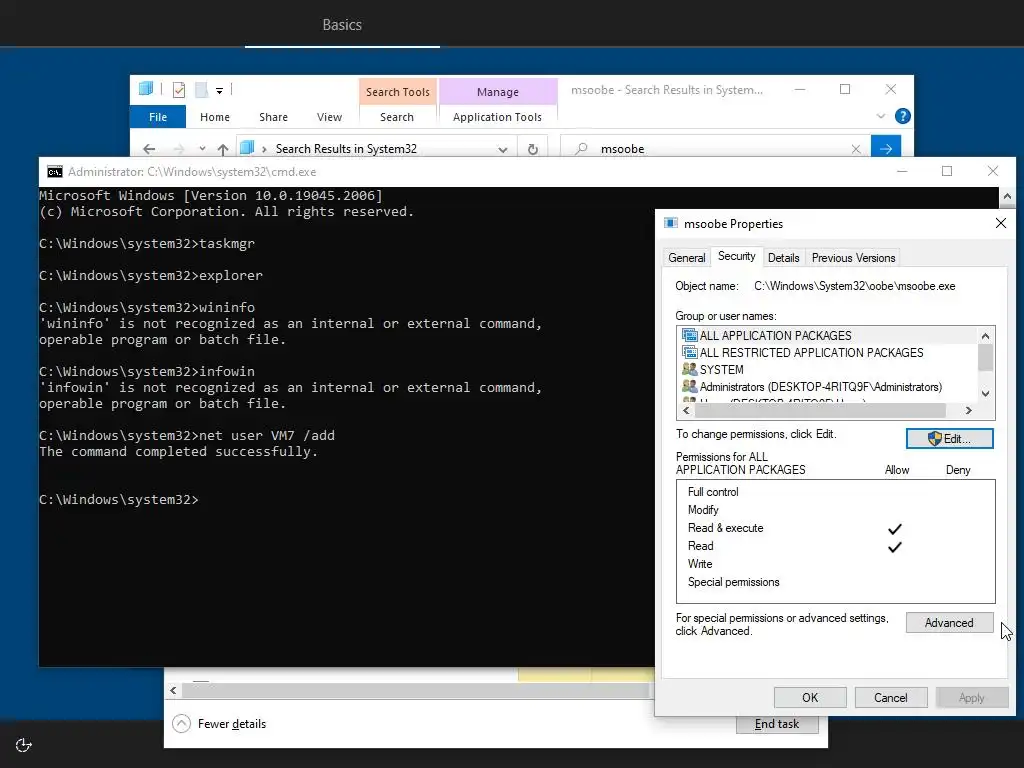1024x768 pixels.
Task: Open the Previous Versions tab
Action: point(853,258)
